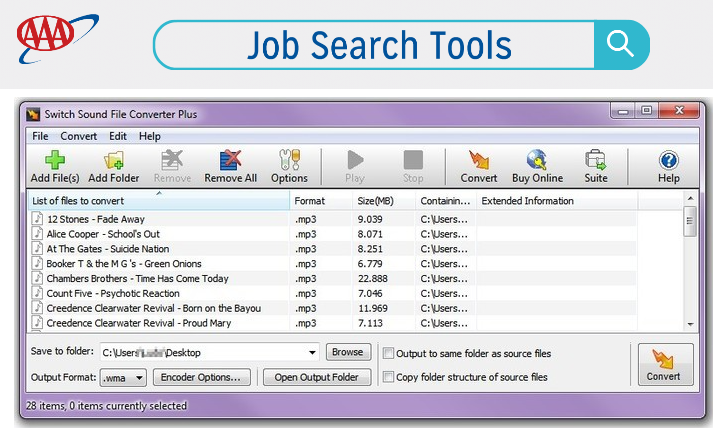The width and height of the screenshot is (713, 428).
Task: Click the status bar 28 items text
Action: point(106,405)
